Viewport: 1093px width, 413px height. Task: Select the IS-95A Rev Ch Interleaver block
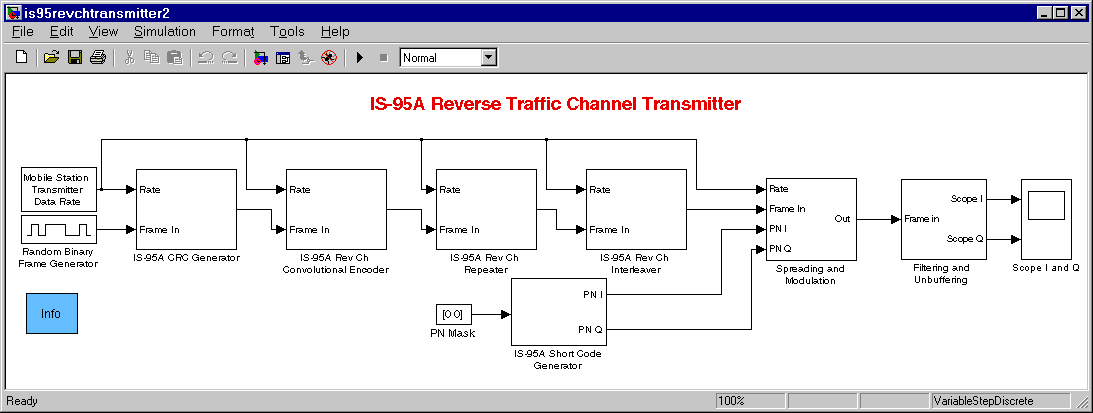click(x=636, y=209)
